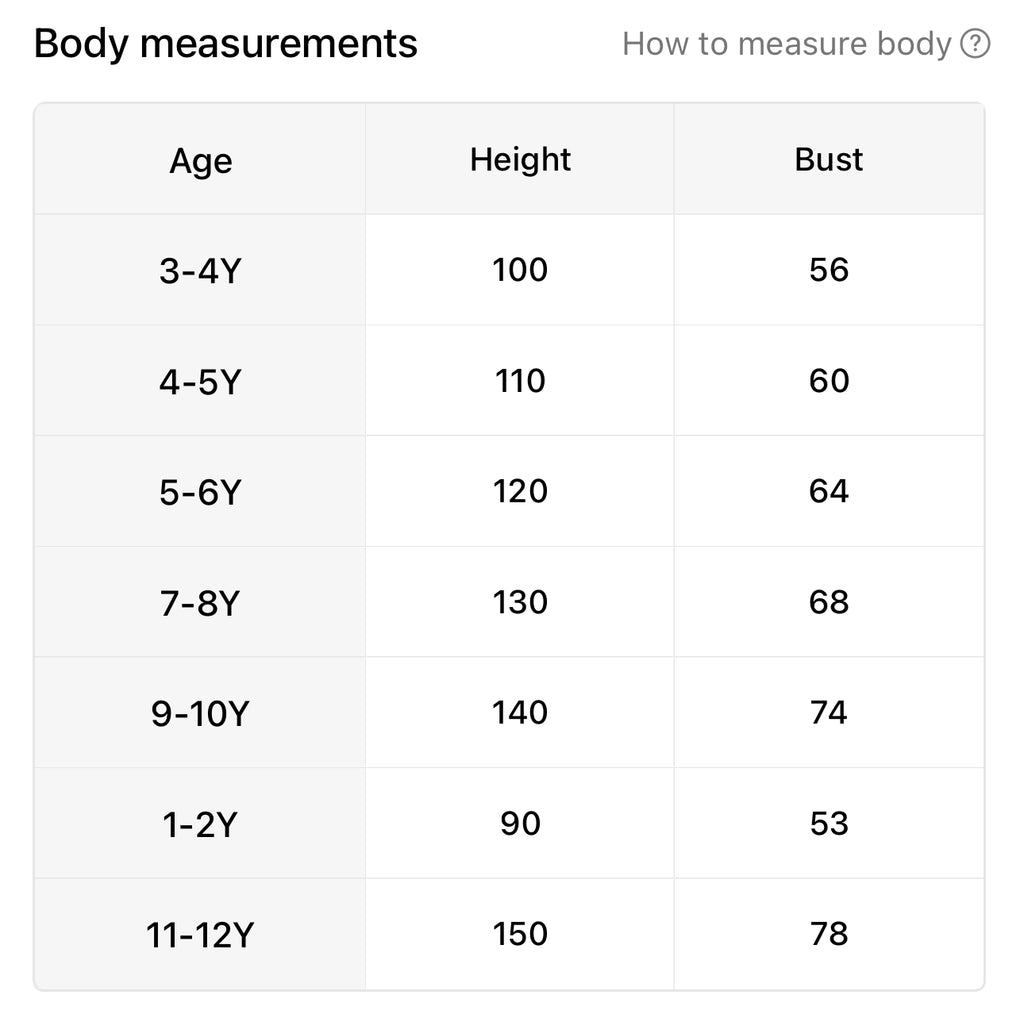Click the bust value 68
1024x1014 pixels.
(829, 602)
